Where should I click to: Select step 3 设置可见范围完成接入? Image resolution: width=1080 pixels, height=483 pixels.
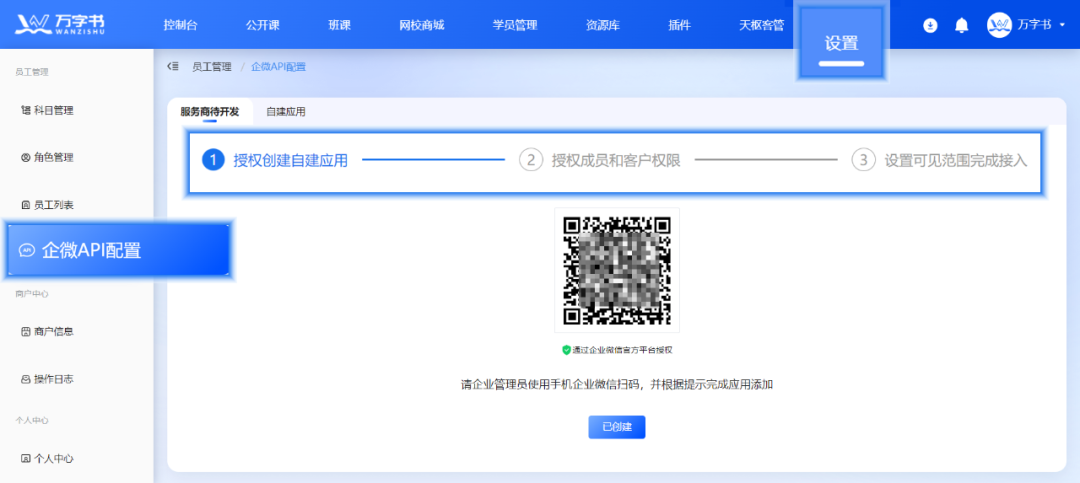(x=939, y=161)
